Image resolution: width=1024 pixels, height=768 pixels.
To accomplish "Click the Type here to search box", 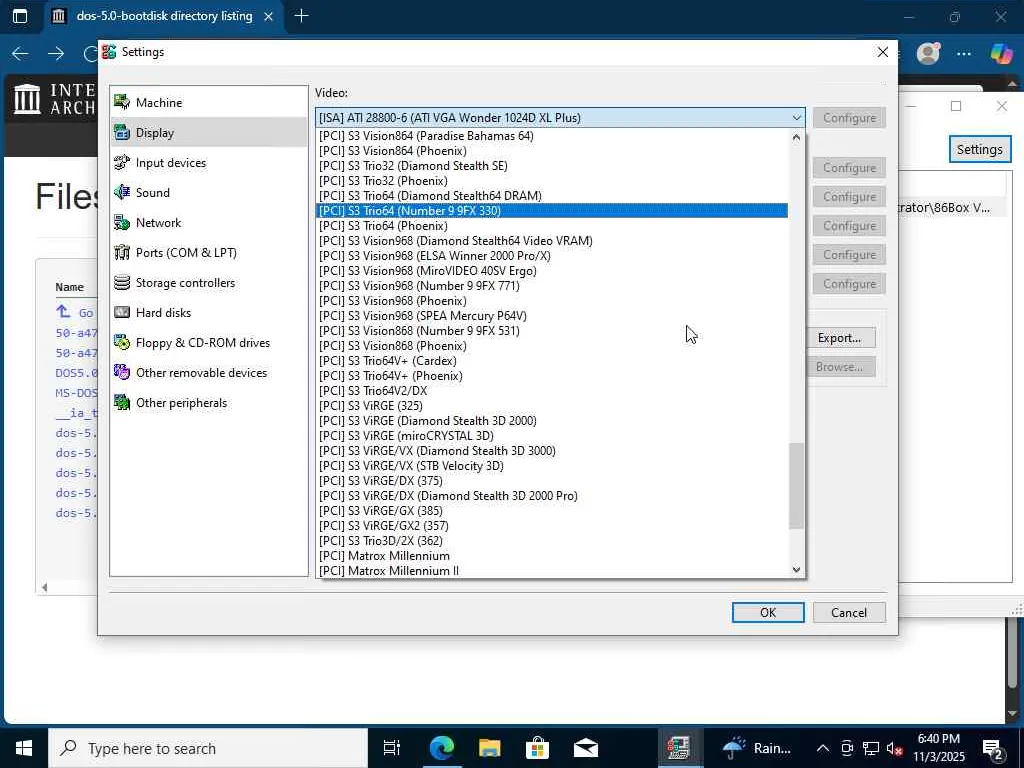I will [x=208, y=748].
